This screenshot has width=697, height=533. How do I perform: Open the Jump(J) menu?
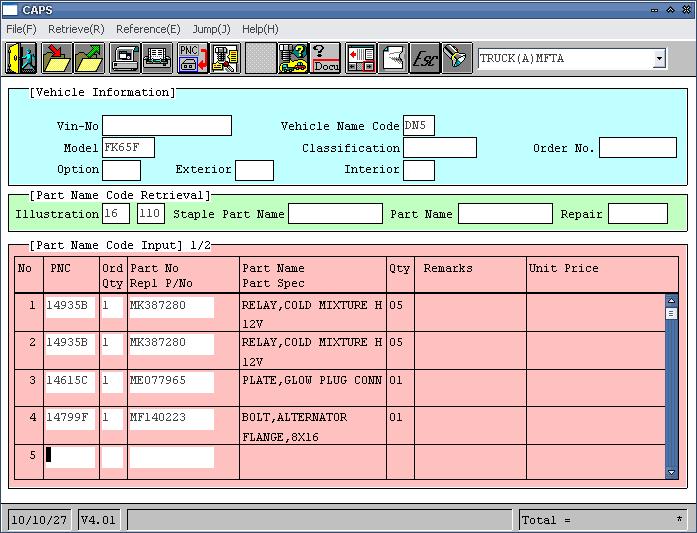(x=211, y=29)
